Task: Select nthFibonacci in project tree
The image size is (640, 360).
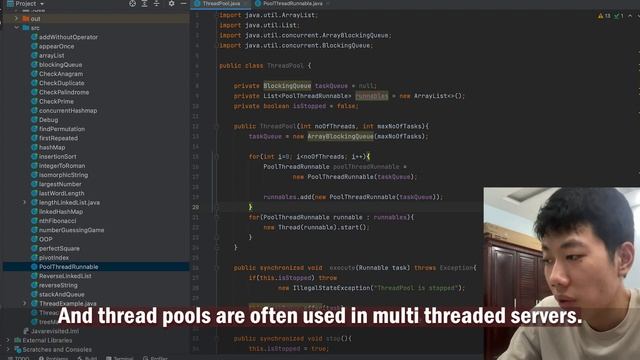Action: (x=58, y=221)
